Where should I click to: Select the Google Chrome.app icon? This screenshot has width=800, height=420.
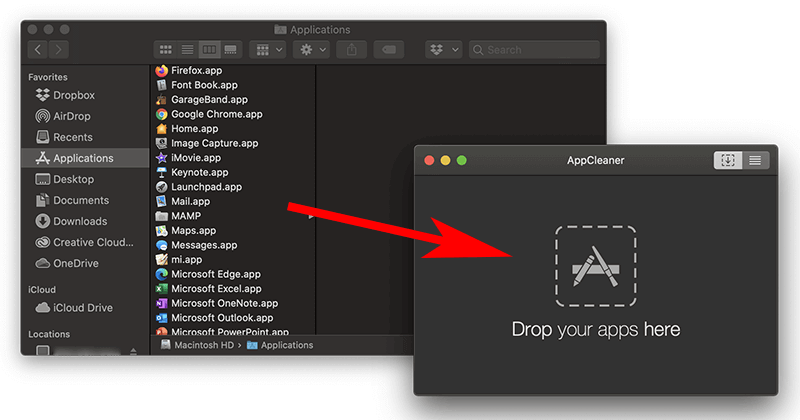162,114
